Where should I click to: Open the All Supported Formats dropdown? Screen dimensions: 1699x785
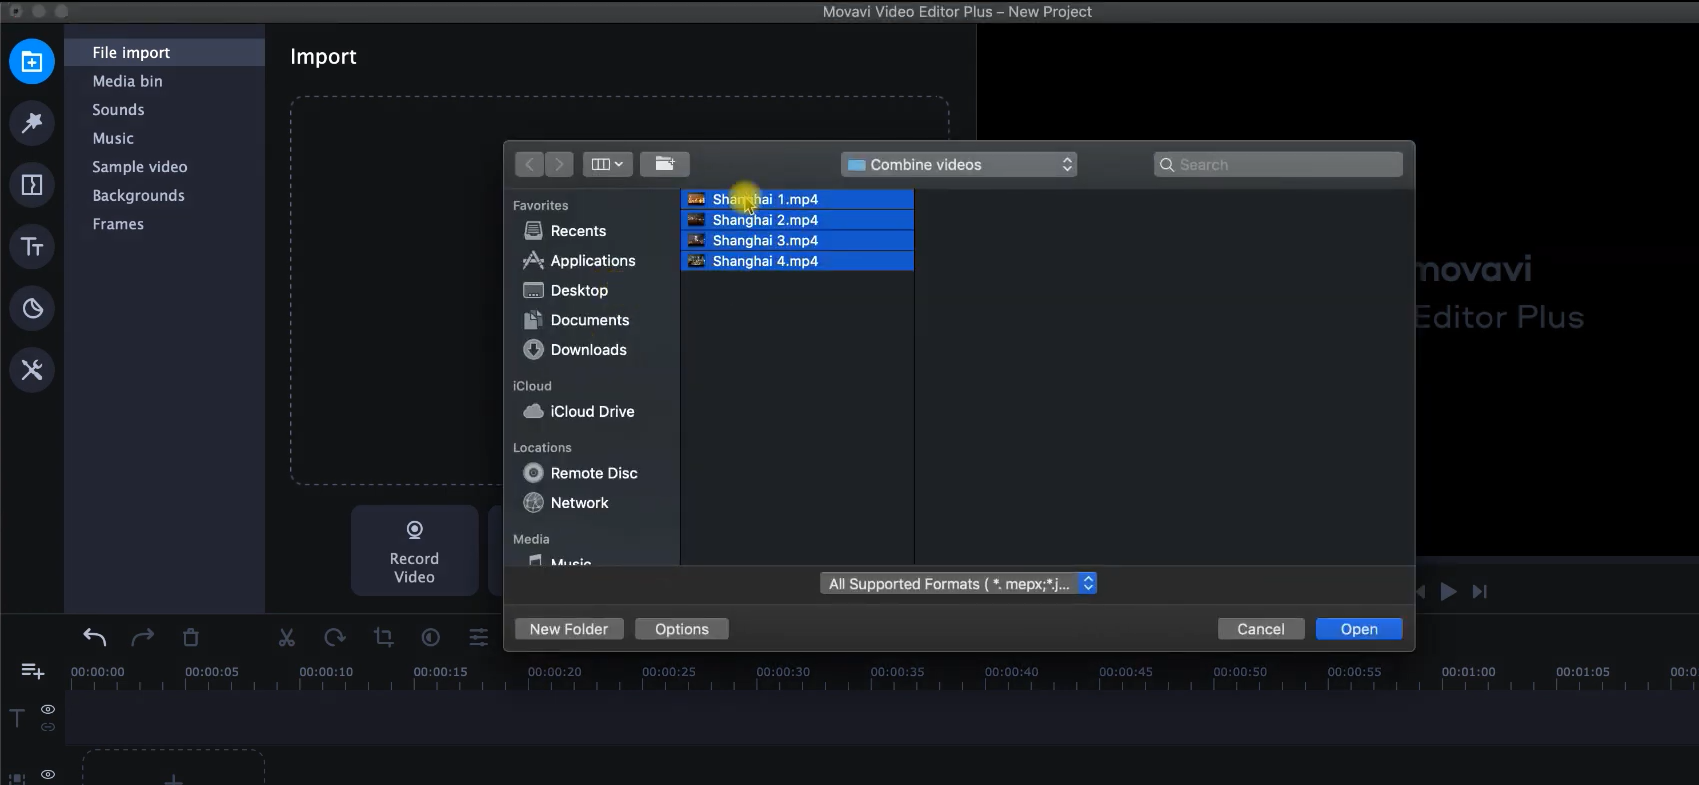(959, 584)
